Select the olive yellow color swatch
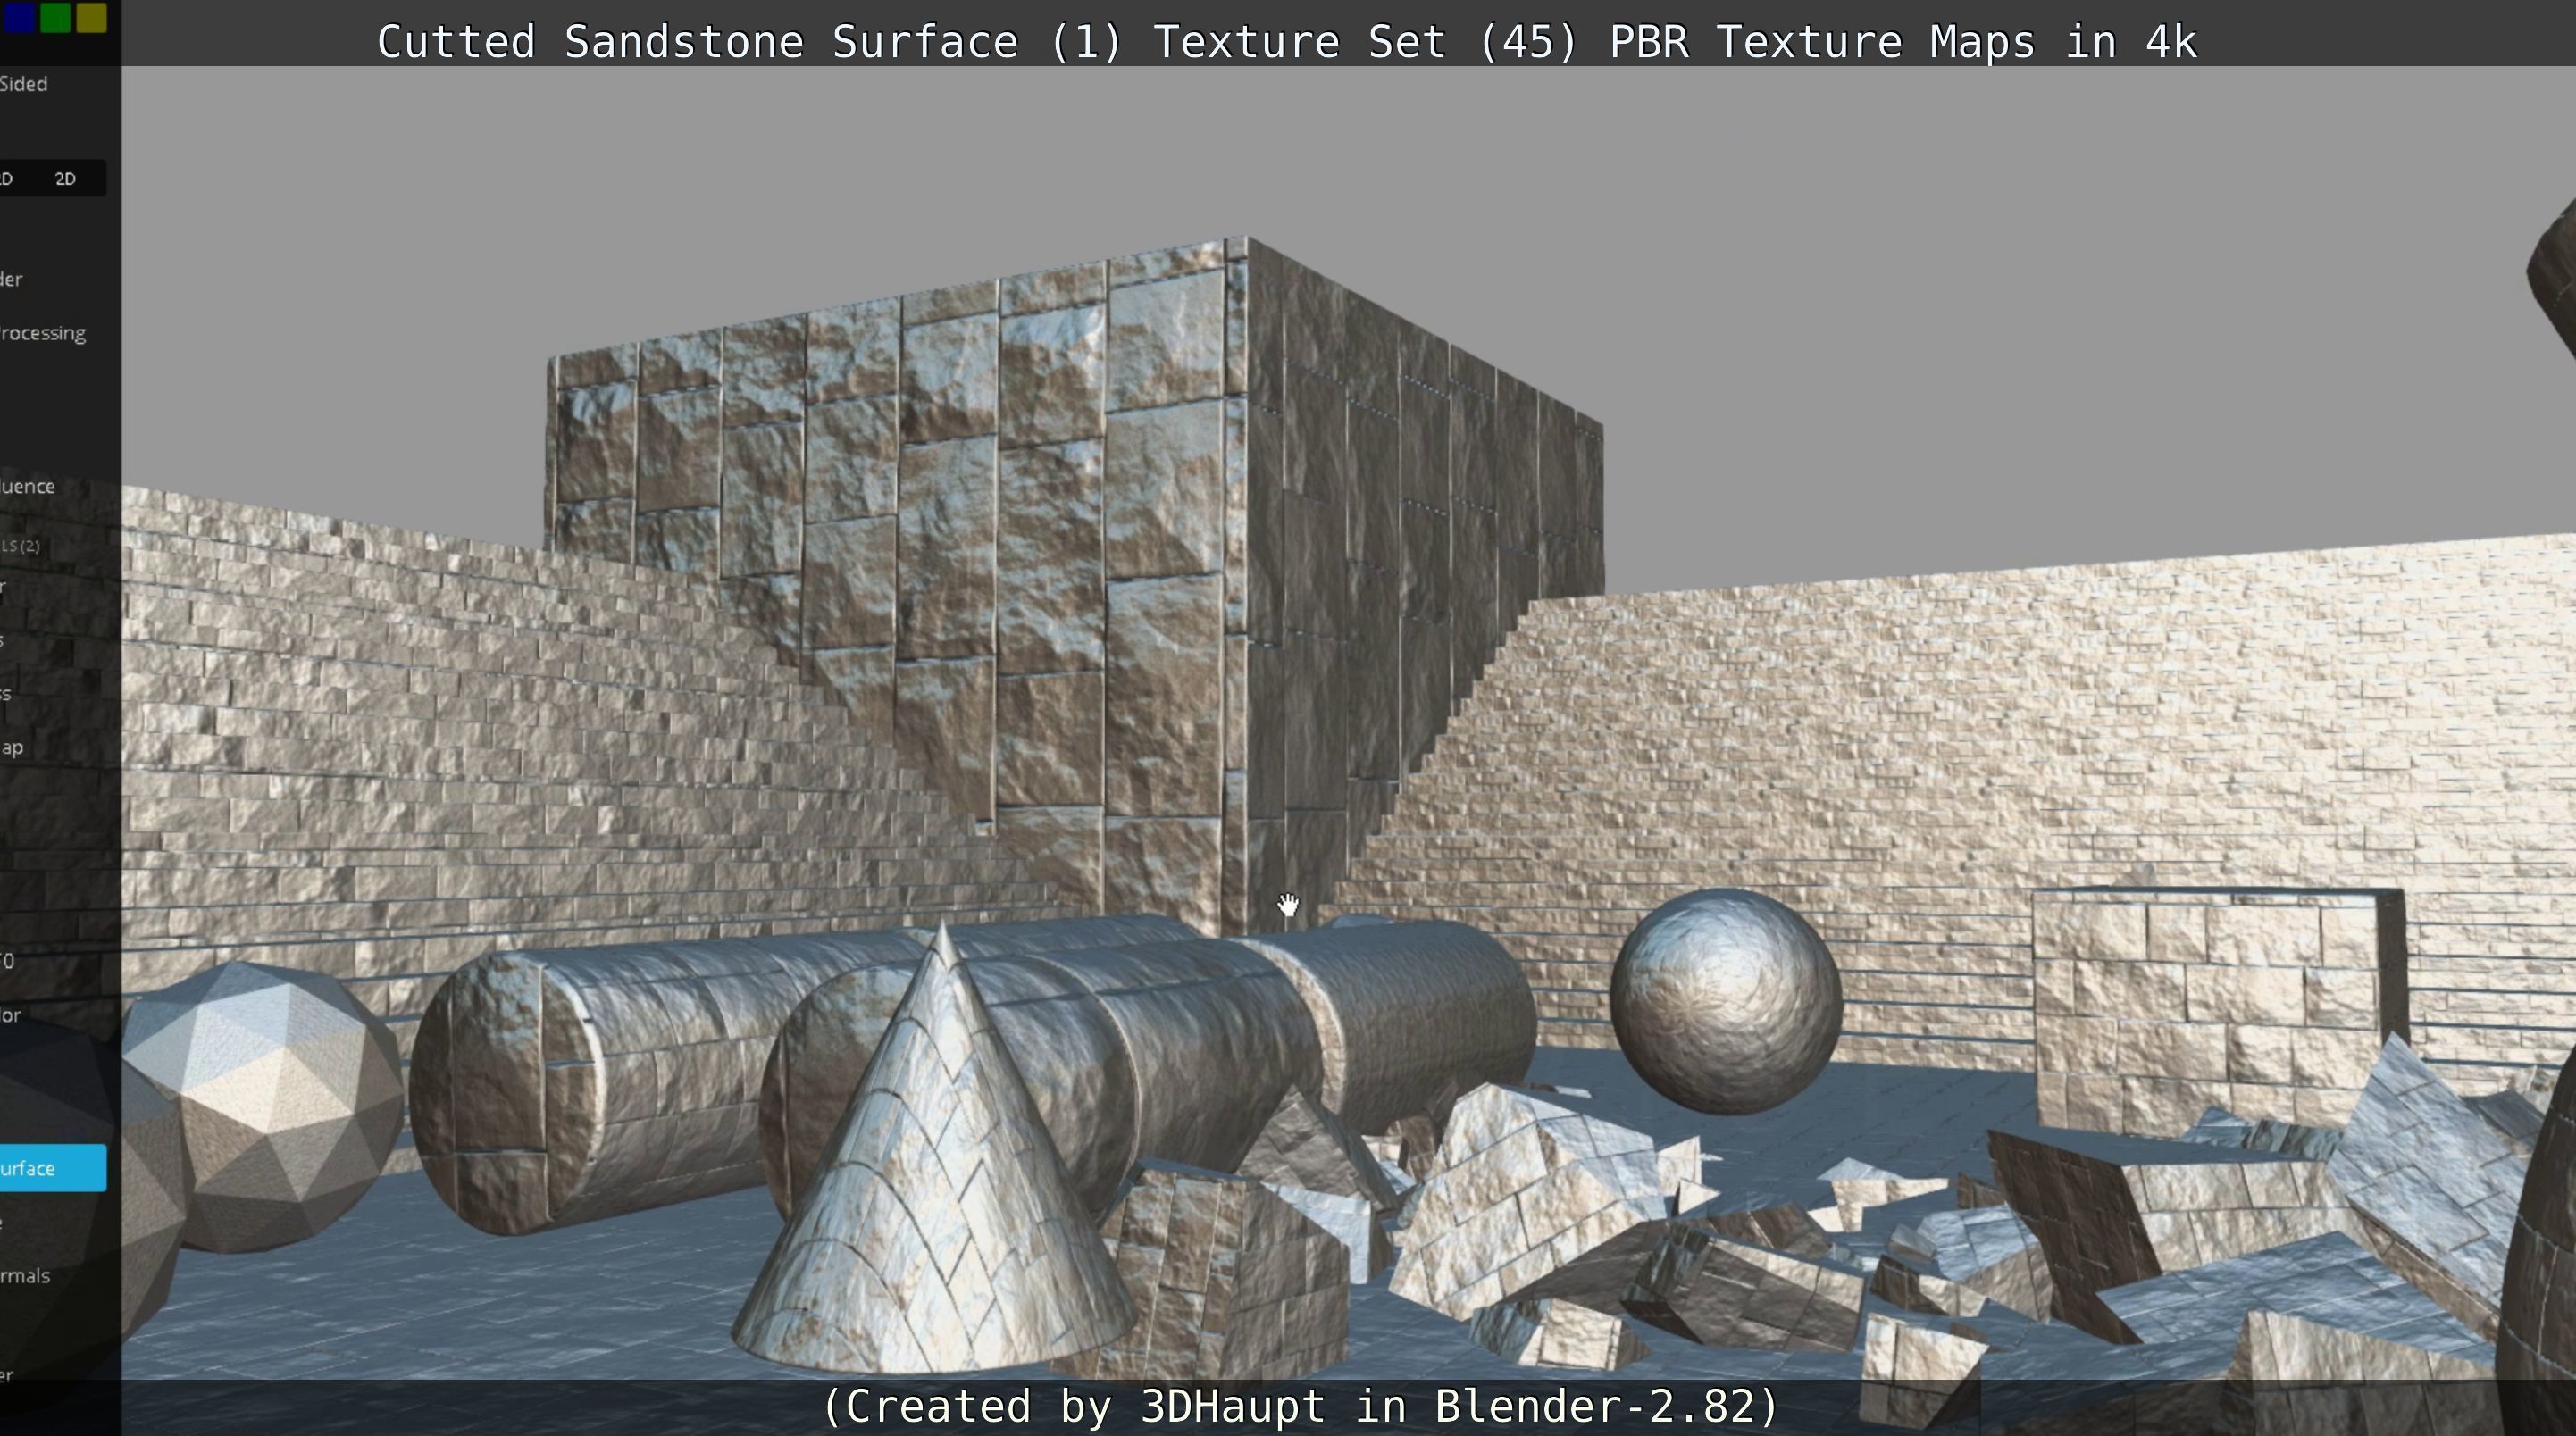Image resolution: width=2576 pixels, height=1436 pixels. (91, 17)
